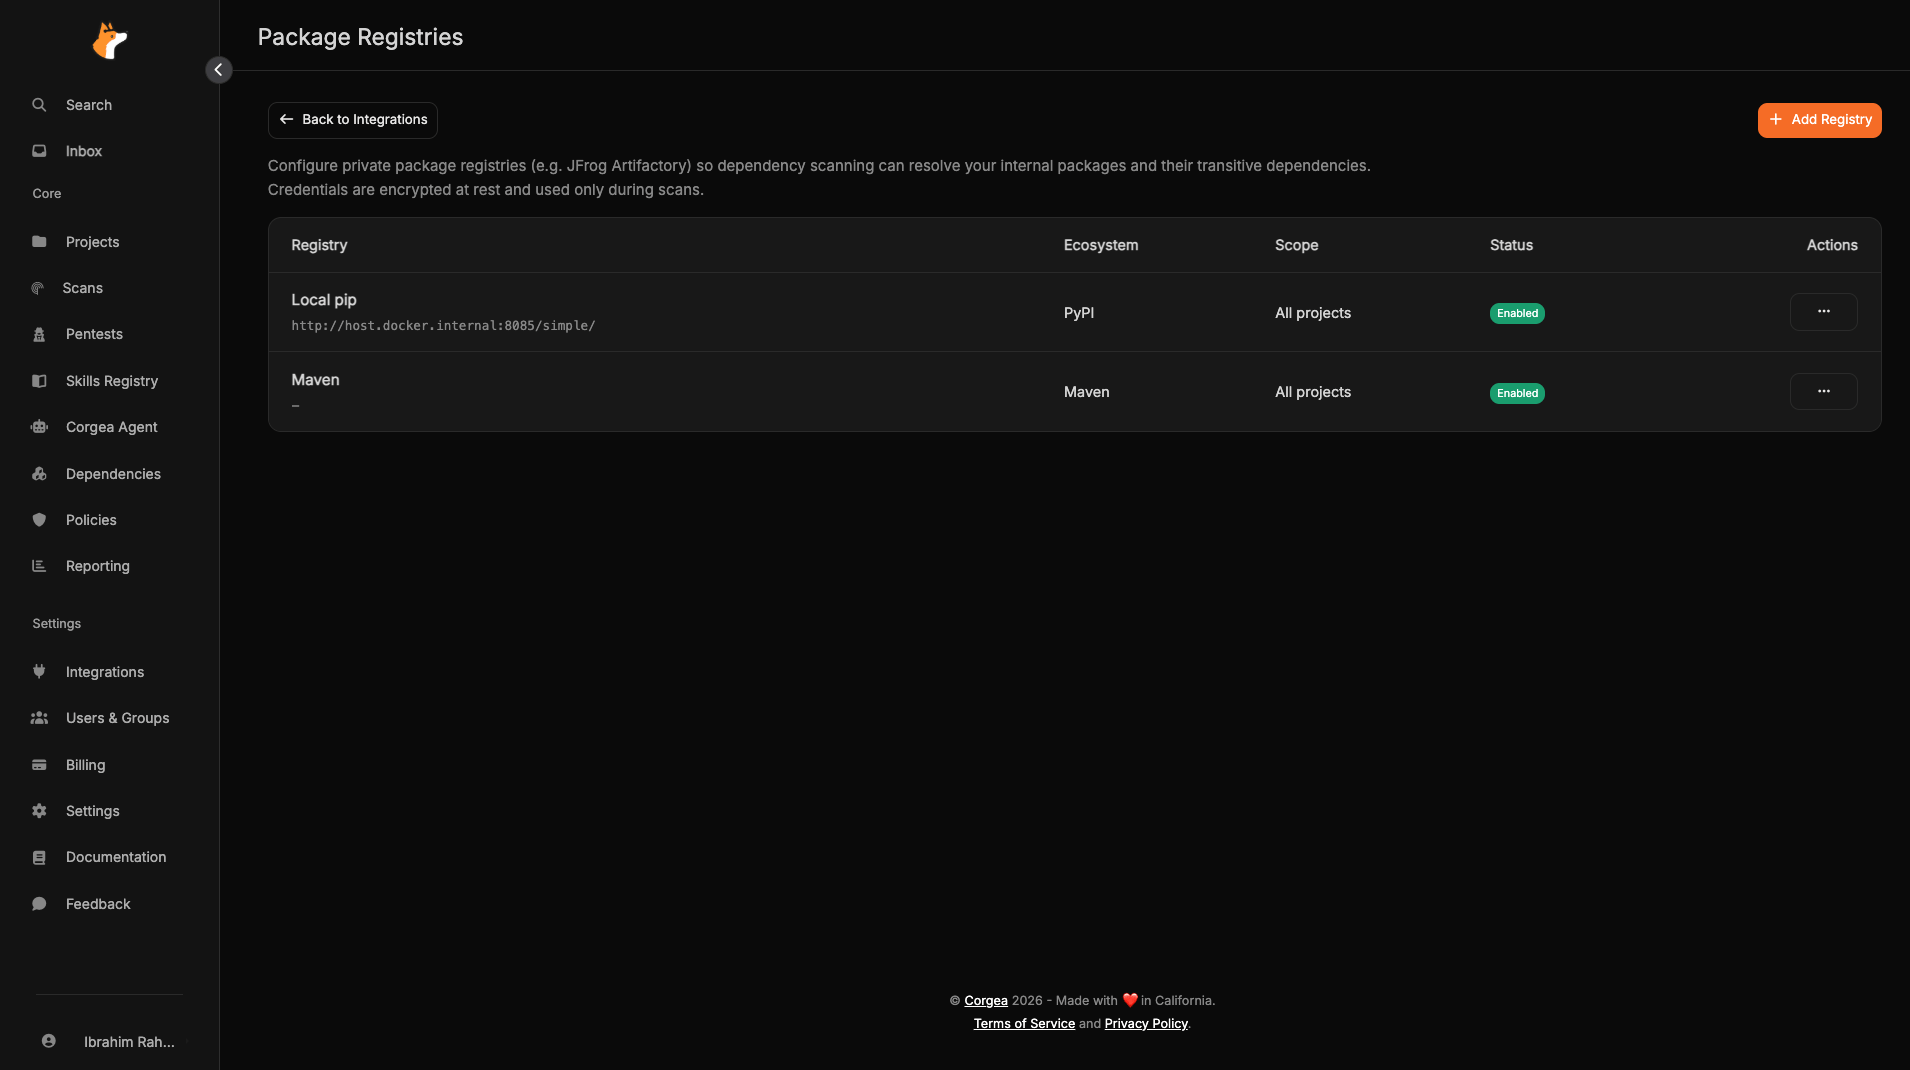Open the Pentests section

(x=94, y=334)
